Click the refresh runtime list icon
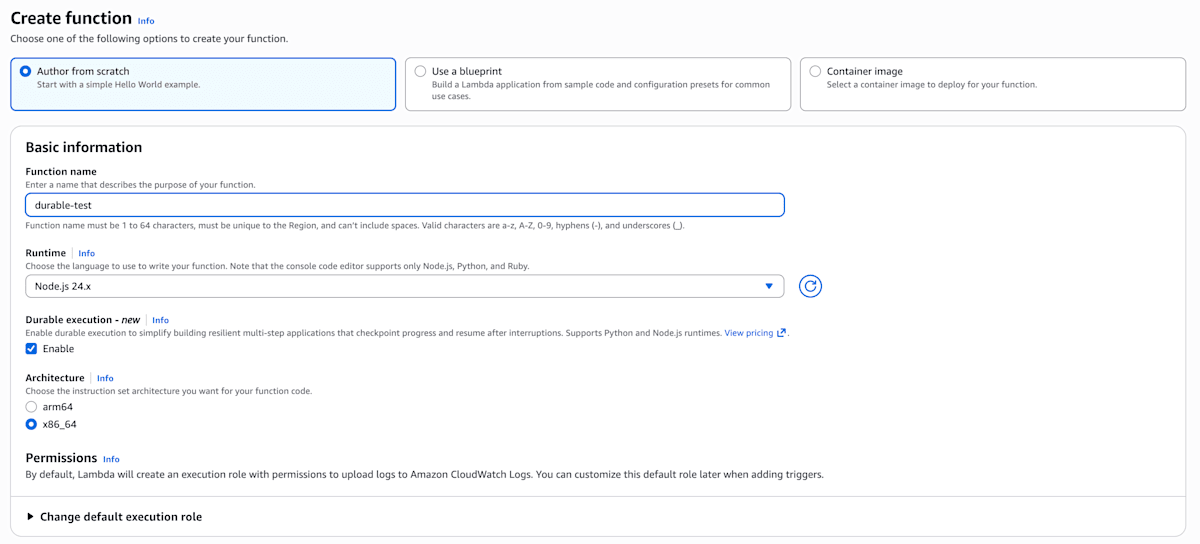 pyautogui.click(x=810, y=286)
